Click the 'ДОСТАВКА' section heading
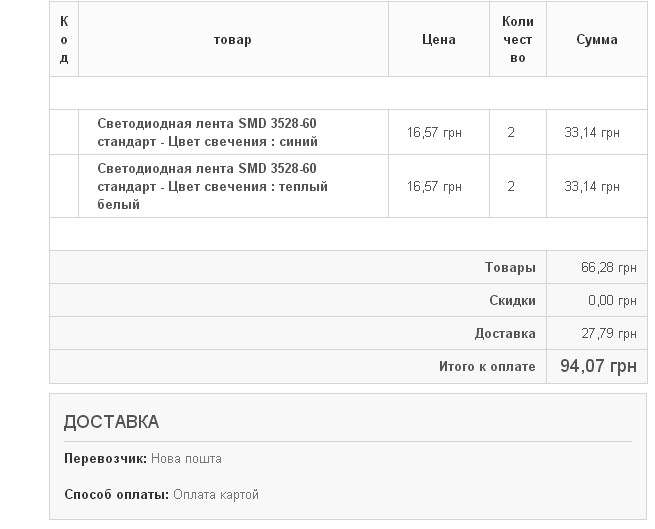The image size is (655, 529). tap(111, 422)
